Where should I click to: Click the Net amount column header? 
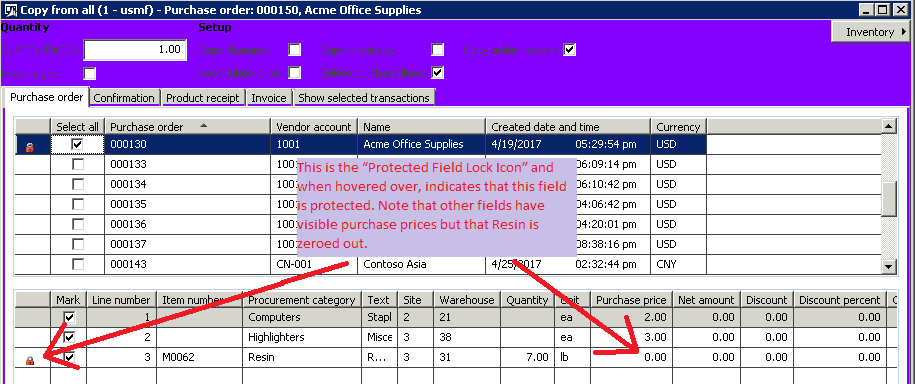tap(706, 300)
